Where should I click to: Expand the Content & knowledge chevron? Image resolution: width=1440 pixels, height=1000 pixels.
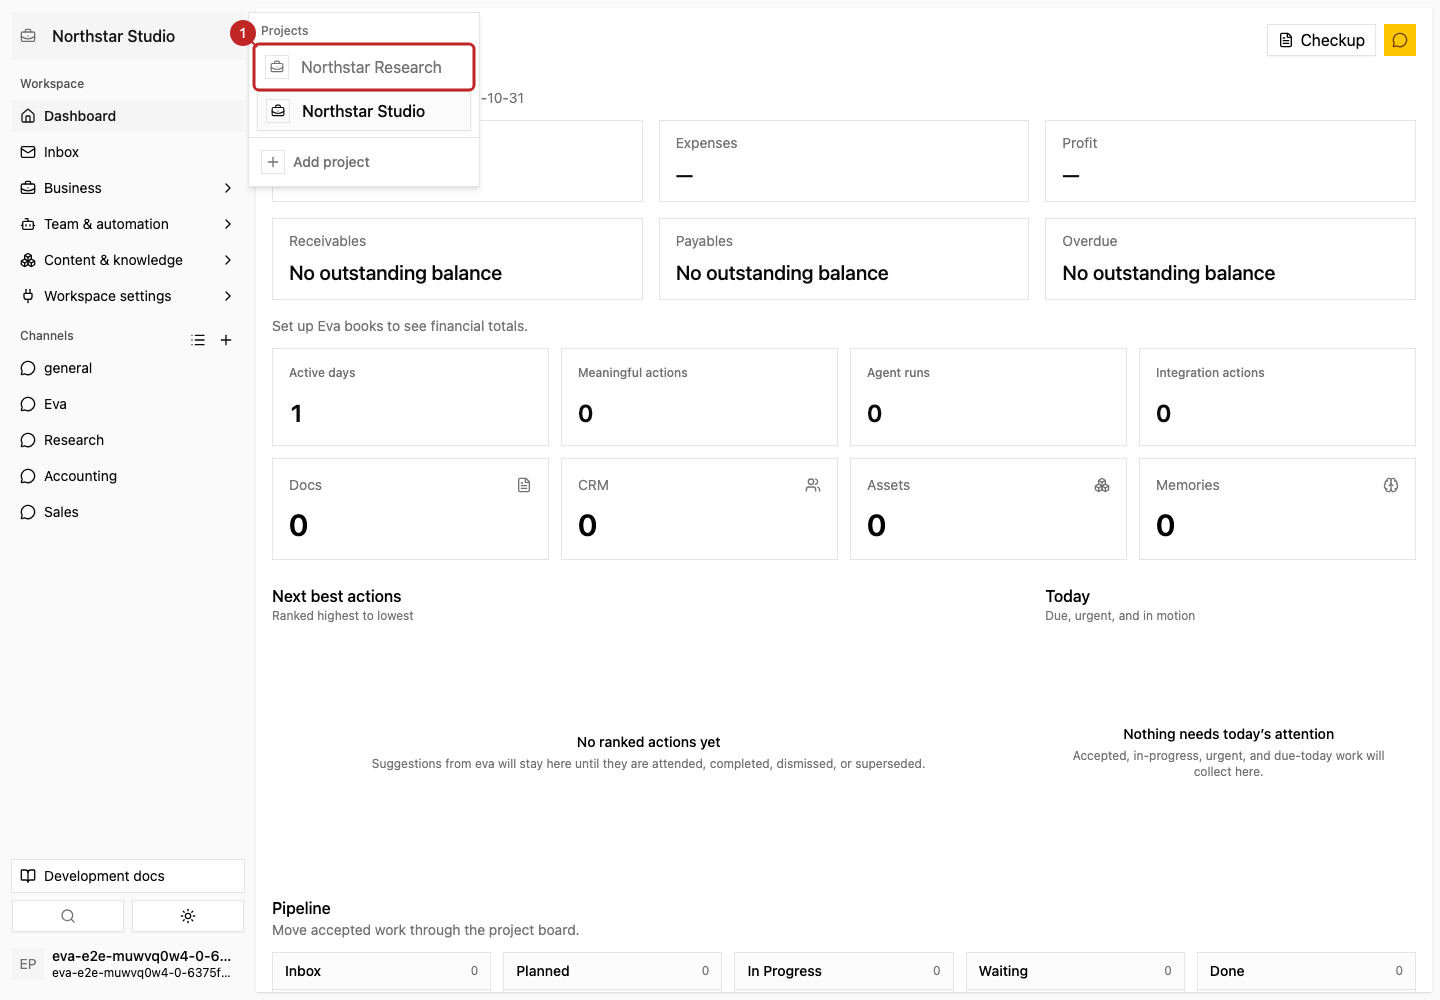pos(228,260)
